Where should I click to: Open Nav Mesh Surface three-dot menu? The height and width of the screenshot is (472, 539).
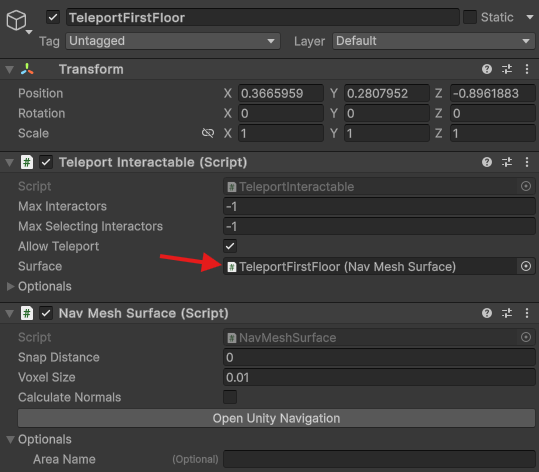coord(527,313)
